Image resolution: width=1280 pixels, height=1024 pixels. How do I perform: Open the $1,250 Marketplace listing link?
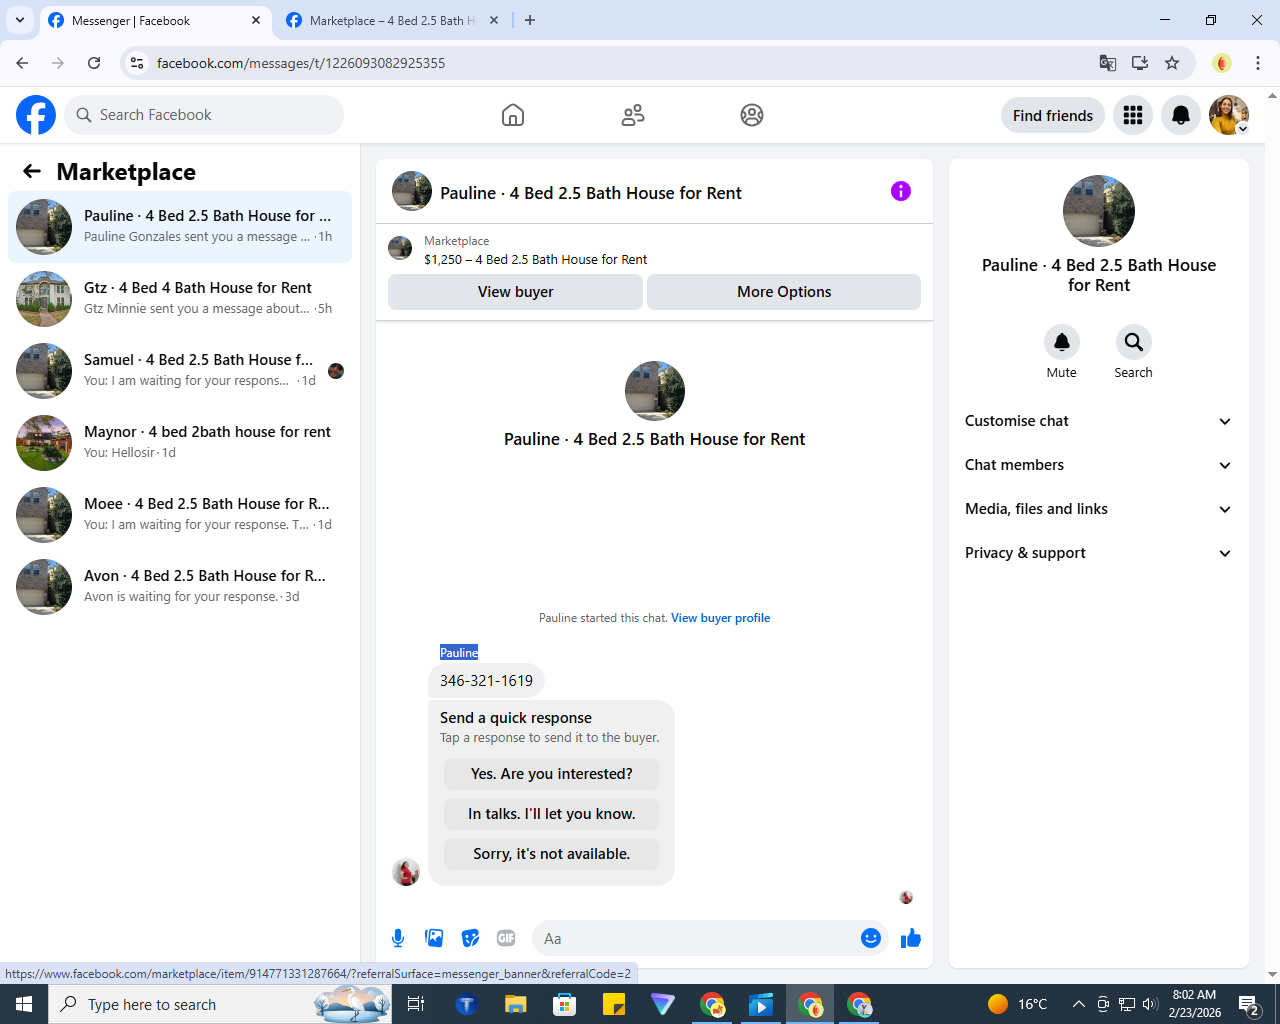536,260
